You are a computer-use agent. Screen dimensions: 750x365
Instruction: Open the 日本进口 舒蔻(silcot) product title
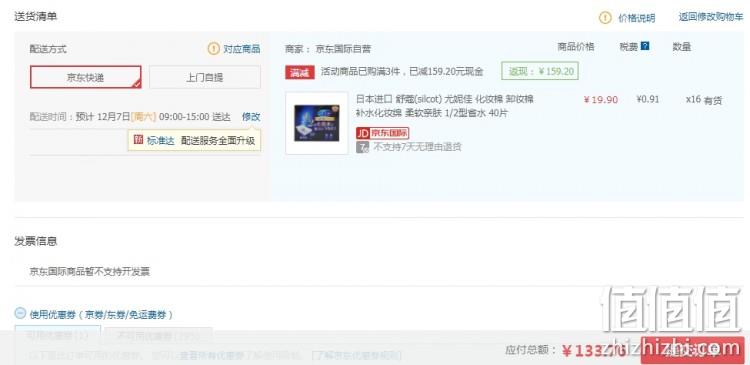pyautogui.click(x=444, y=106)
